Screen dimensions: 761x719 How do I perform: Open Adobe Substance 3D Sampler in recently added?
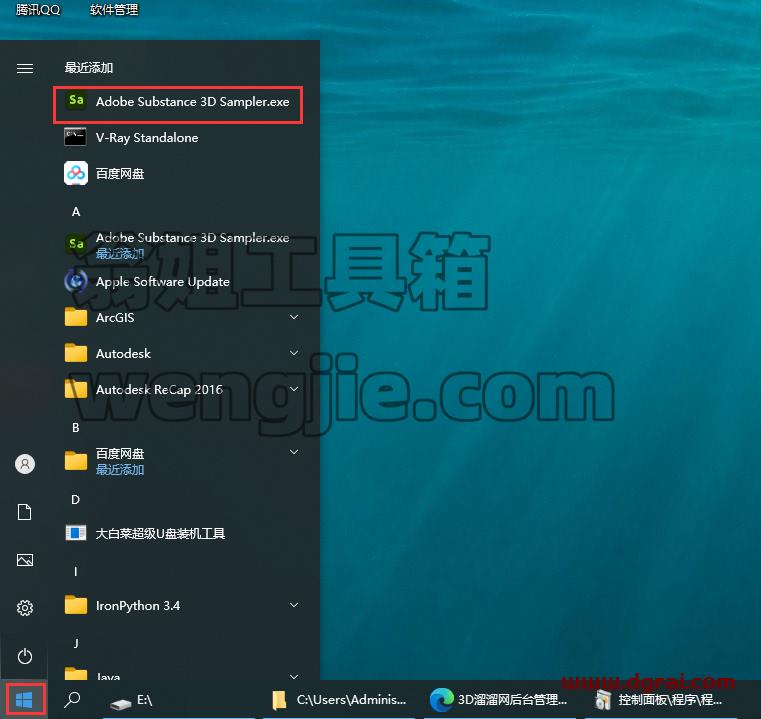coord(178,101)
